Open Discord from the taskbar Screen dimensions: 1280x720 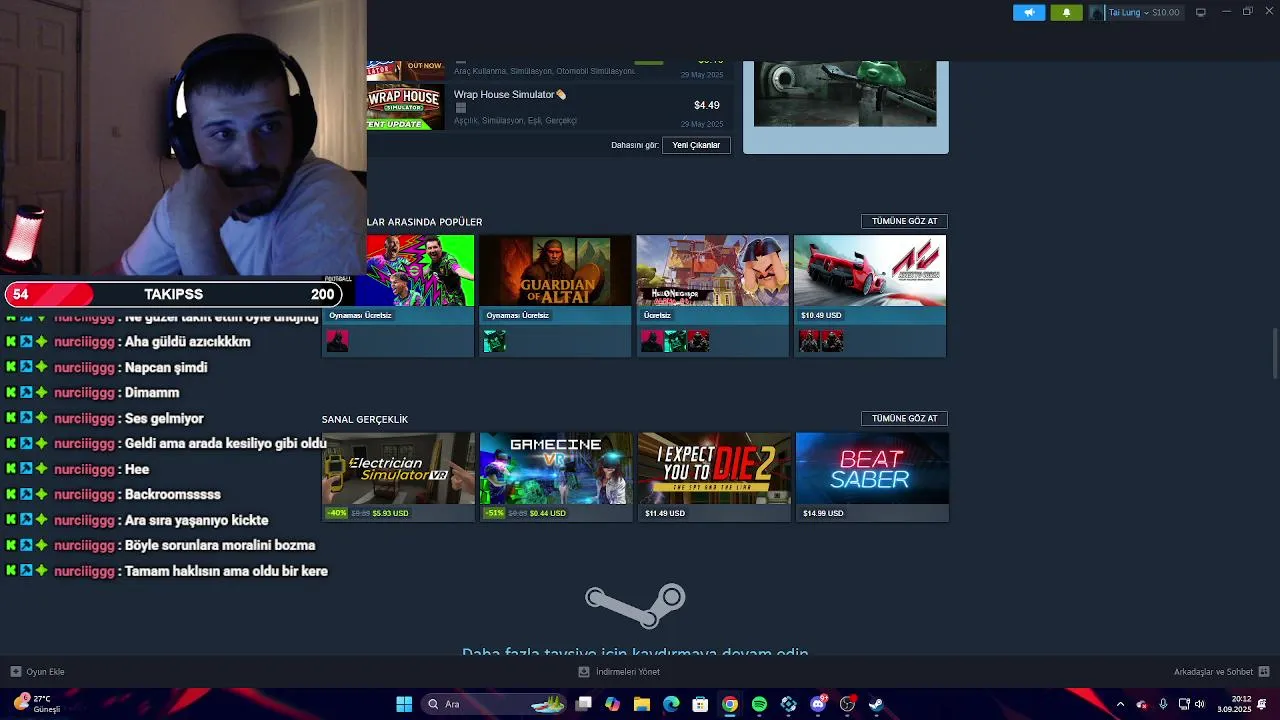pyautogui.click(x=818, y=704)
